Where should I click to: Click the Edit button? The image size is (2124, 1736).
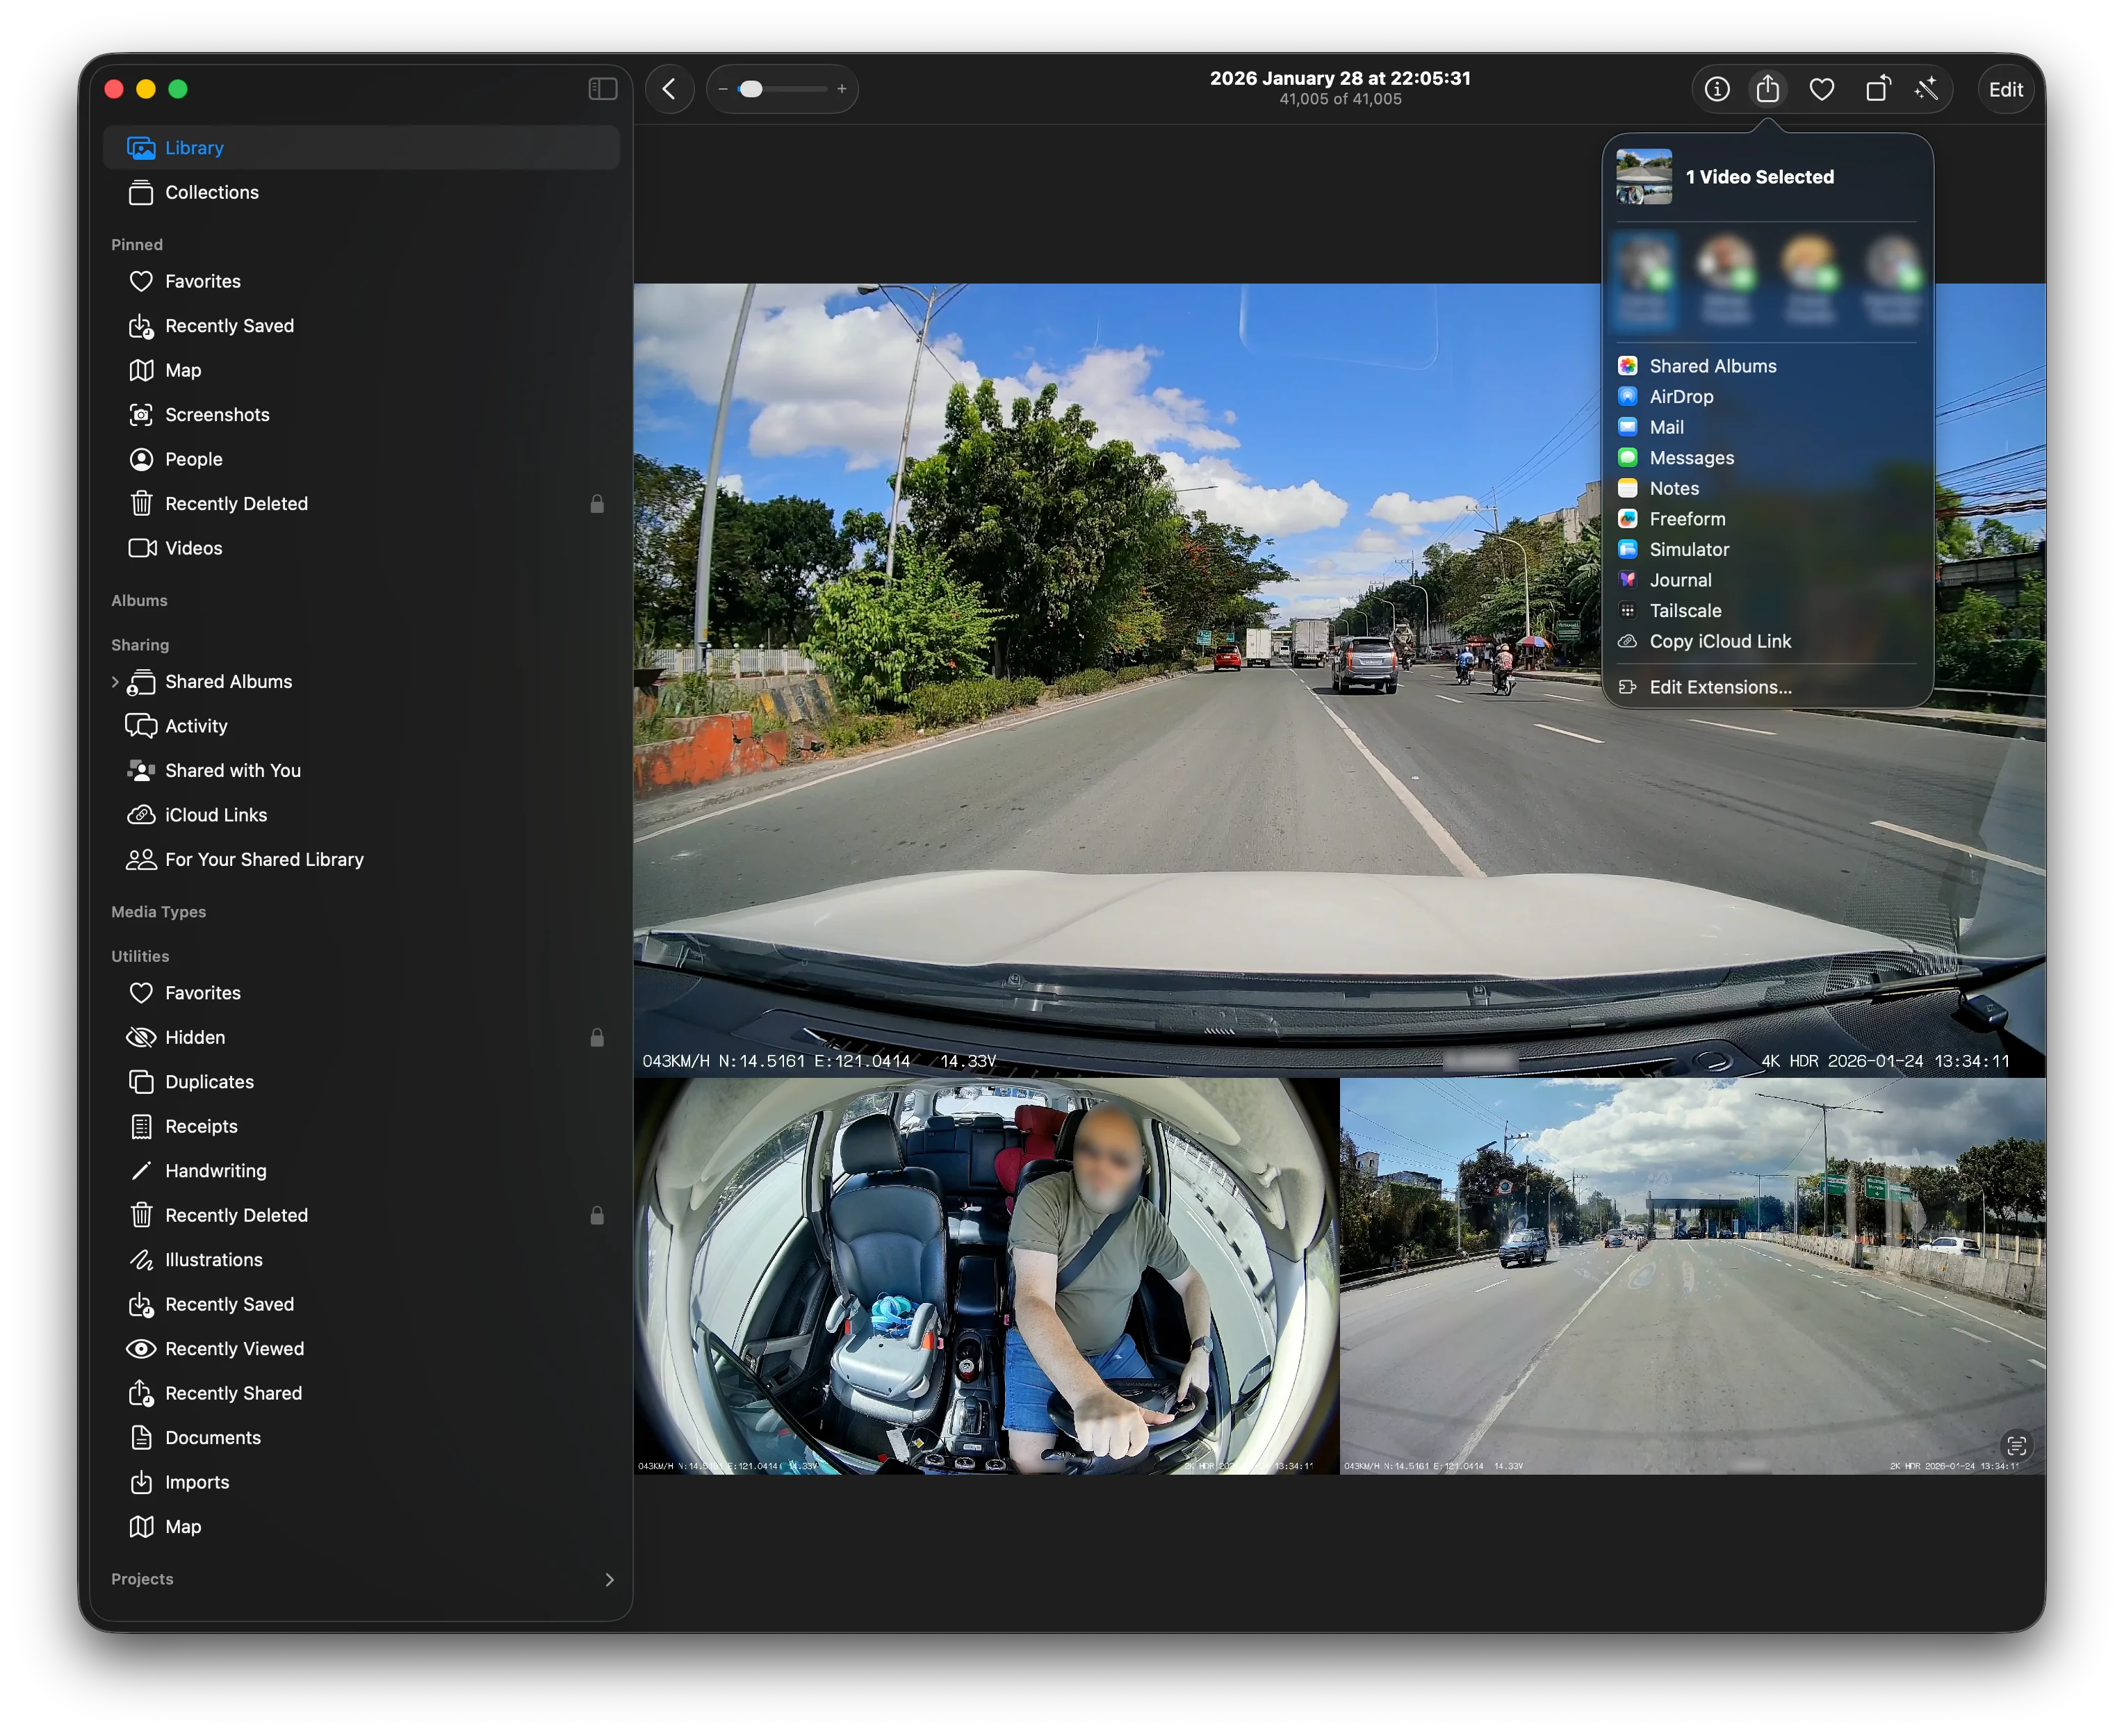(2005, 89)
